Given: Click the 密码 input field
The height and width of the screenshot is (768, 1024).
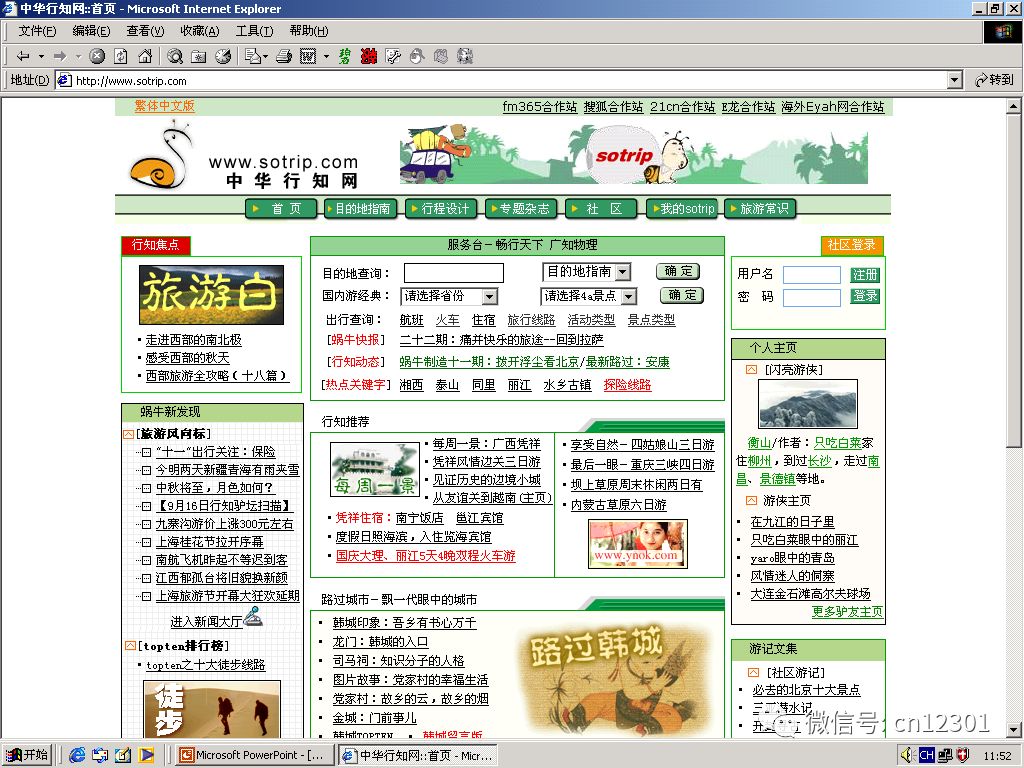Looking at the screenshot, I should tap(812, 298).
